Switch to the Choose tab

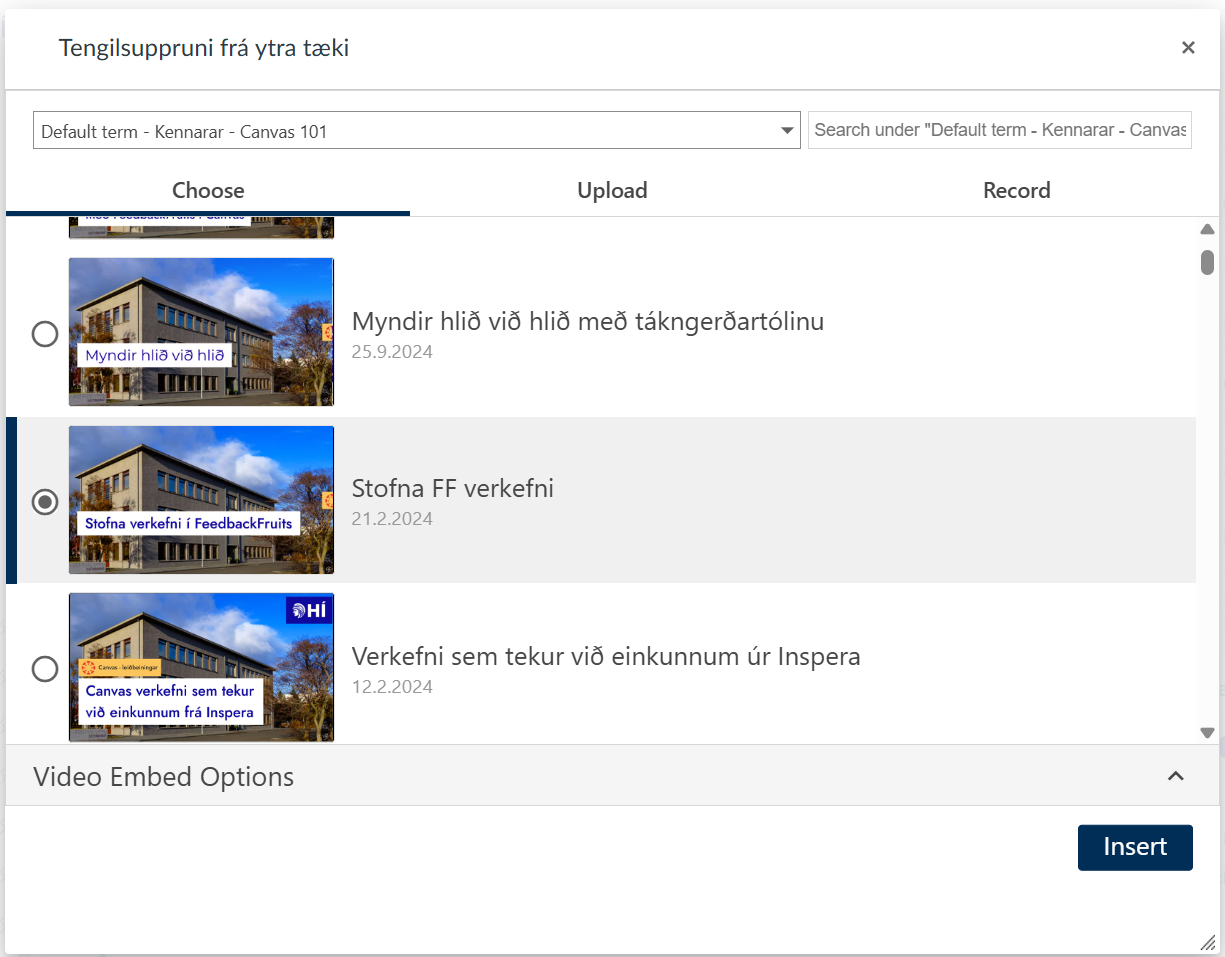[x=208, y=191]
